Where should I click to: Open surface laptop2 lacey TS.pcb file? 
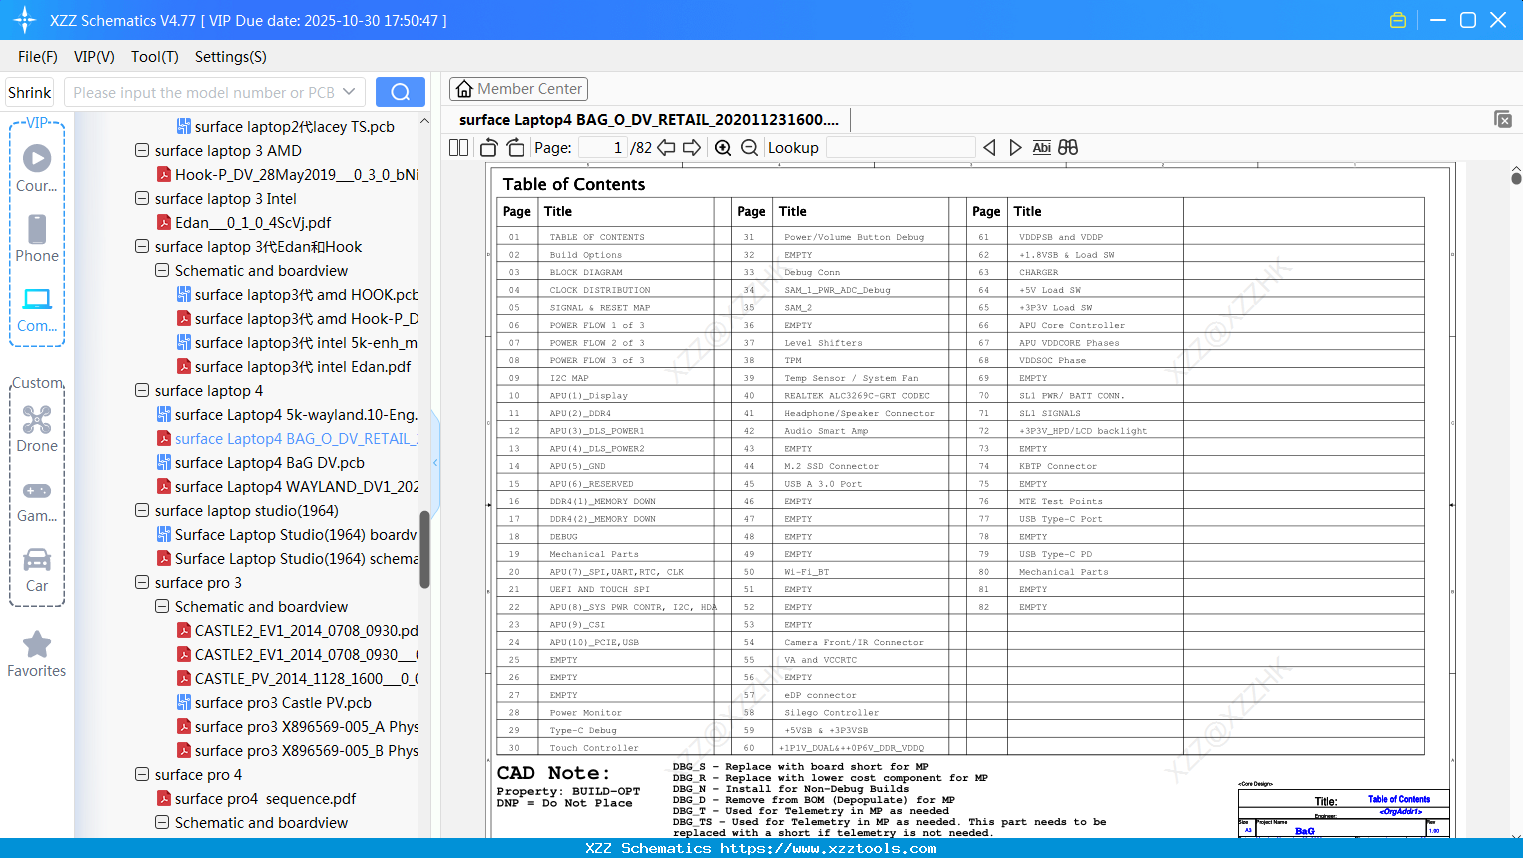286,127
